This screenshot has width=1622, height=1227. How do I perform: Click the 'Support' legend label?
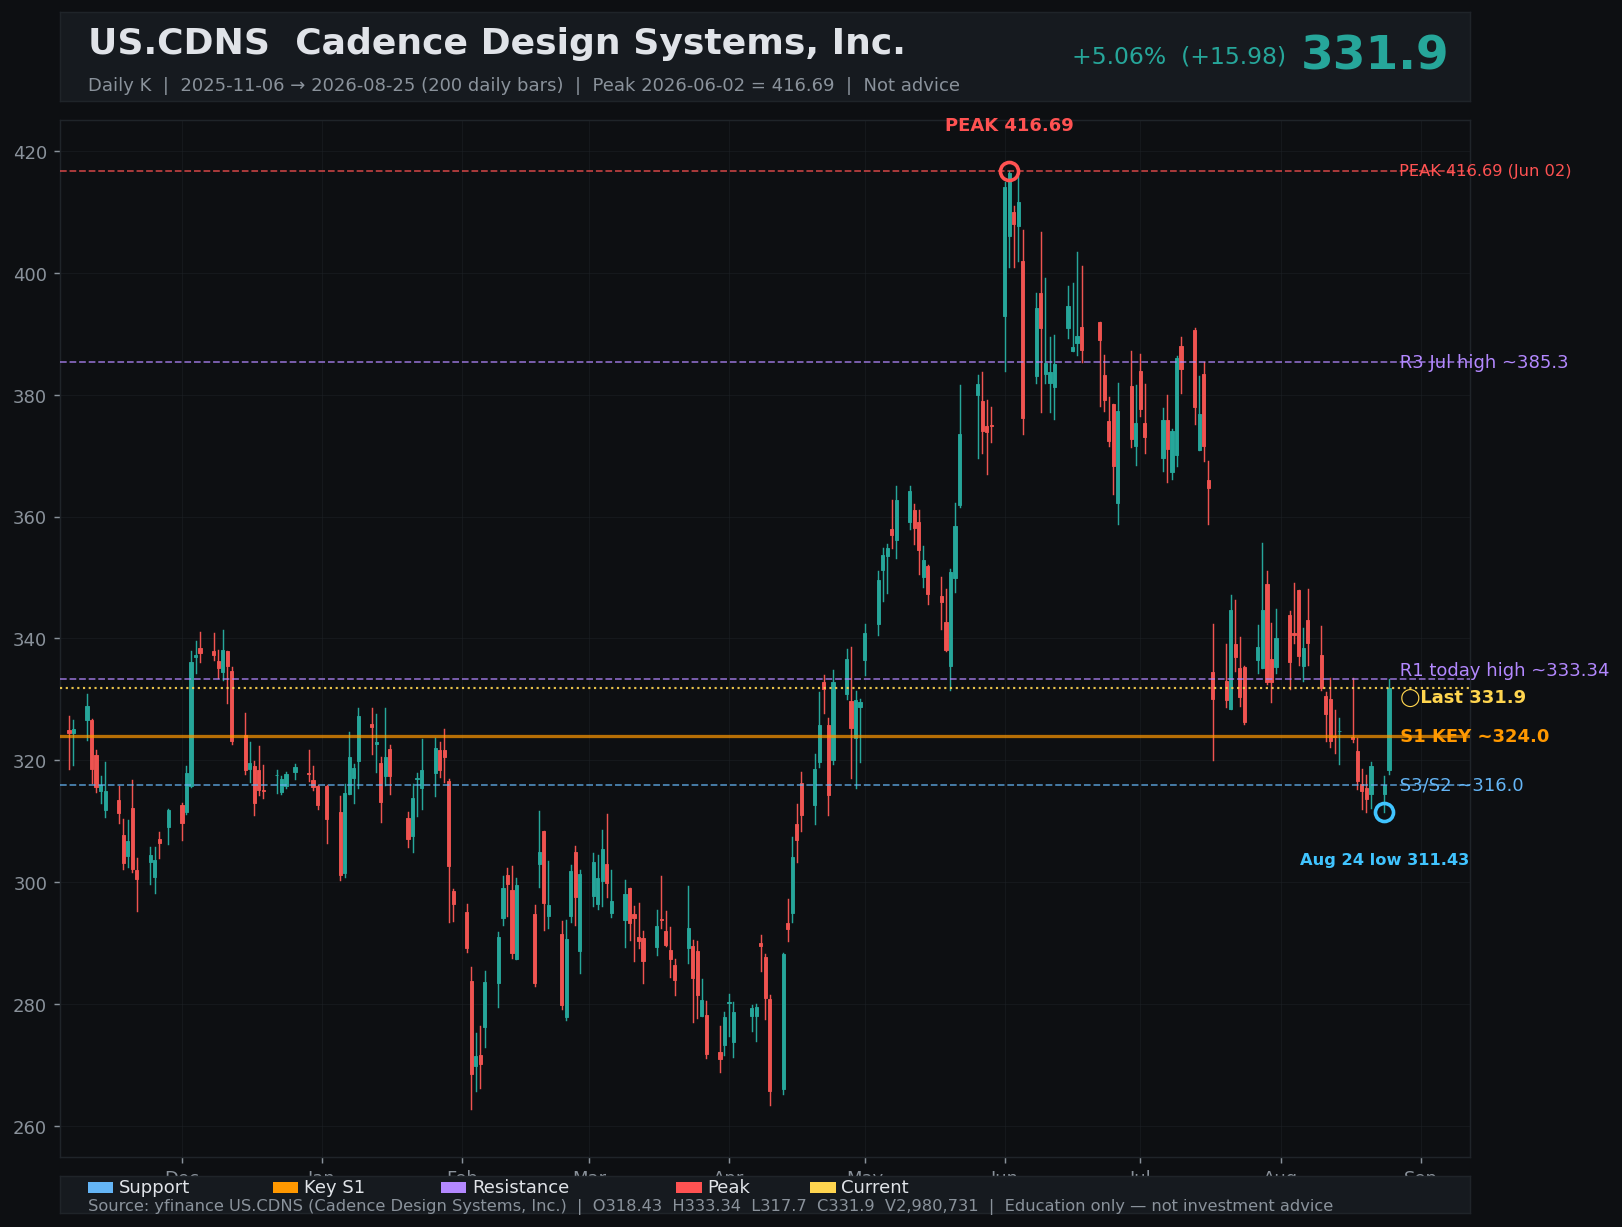click(154, 1187)
